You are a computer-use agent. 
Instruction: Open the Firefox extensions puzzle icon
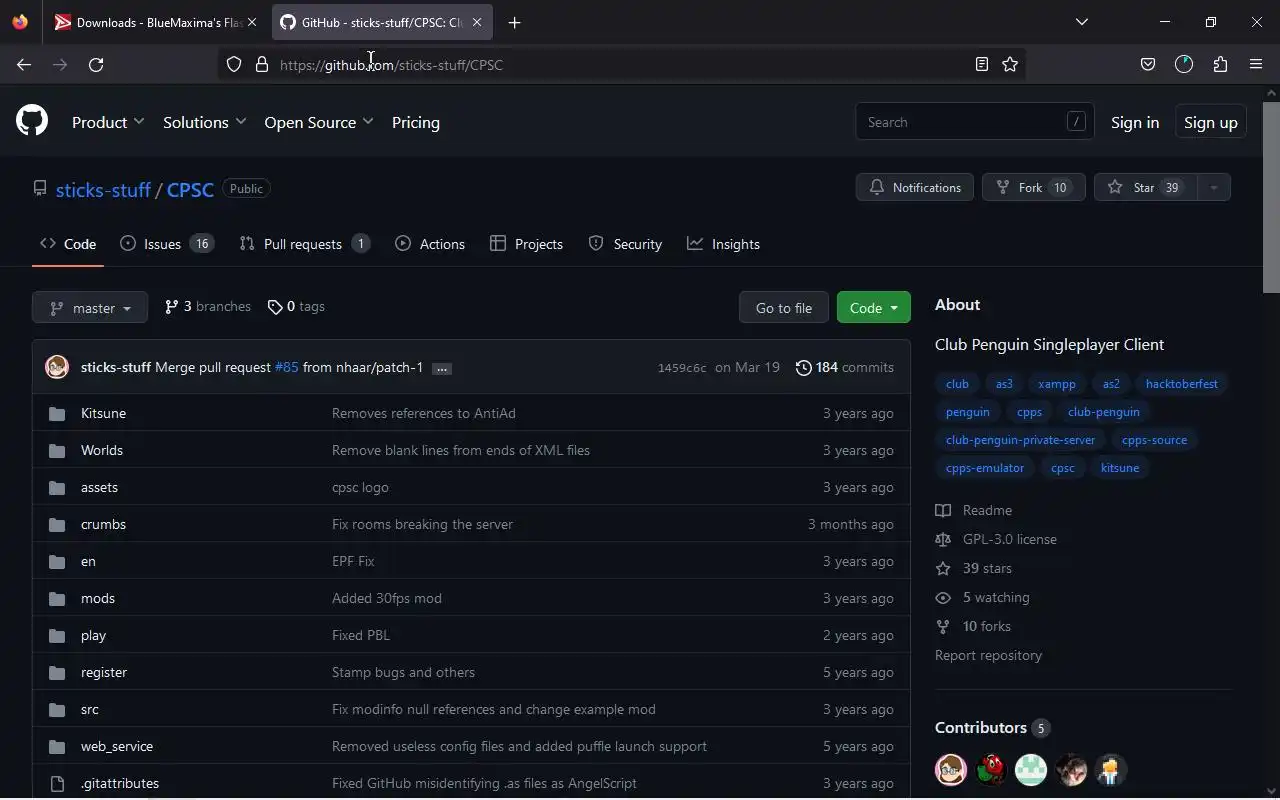click(1220, 64)
